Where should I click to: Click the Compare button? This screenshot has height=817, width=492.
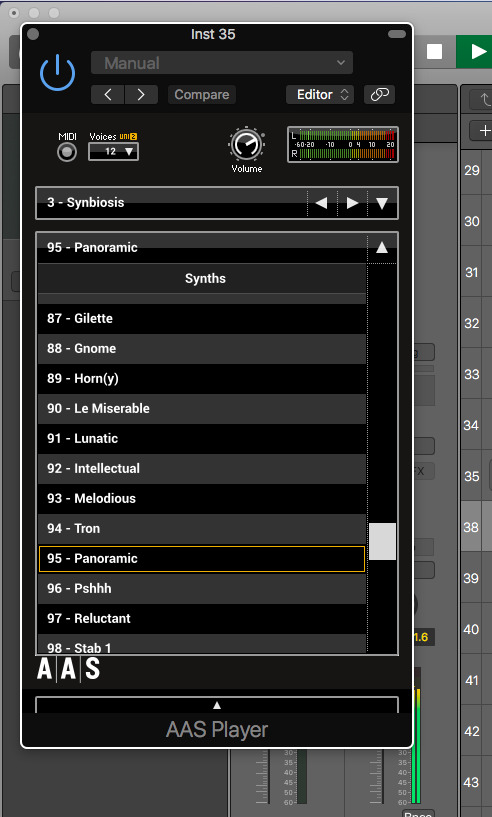click(202, 94)
